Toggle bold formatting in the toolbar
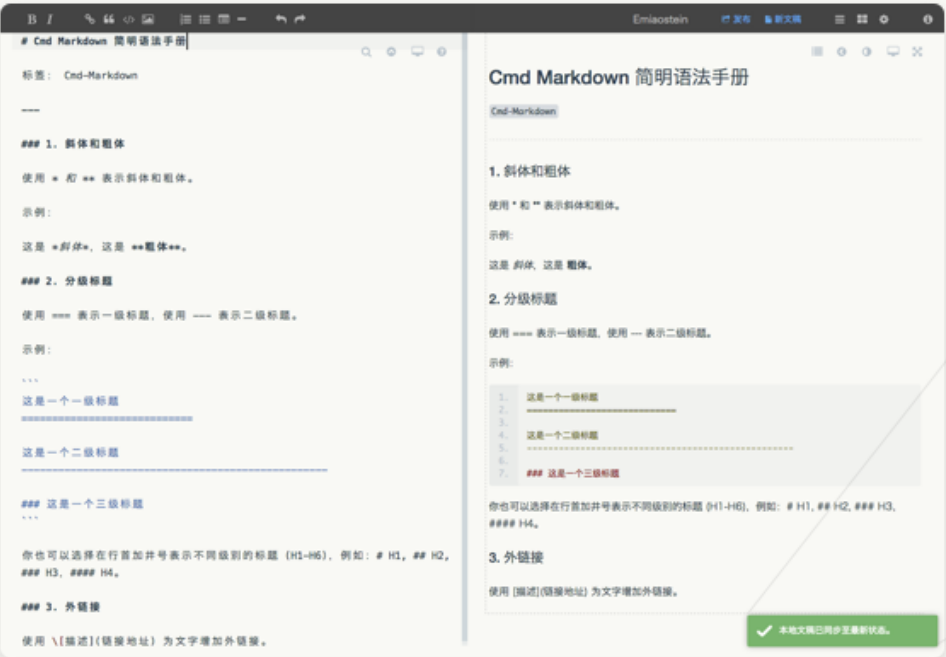 (32, 19)
